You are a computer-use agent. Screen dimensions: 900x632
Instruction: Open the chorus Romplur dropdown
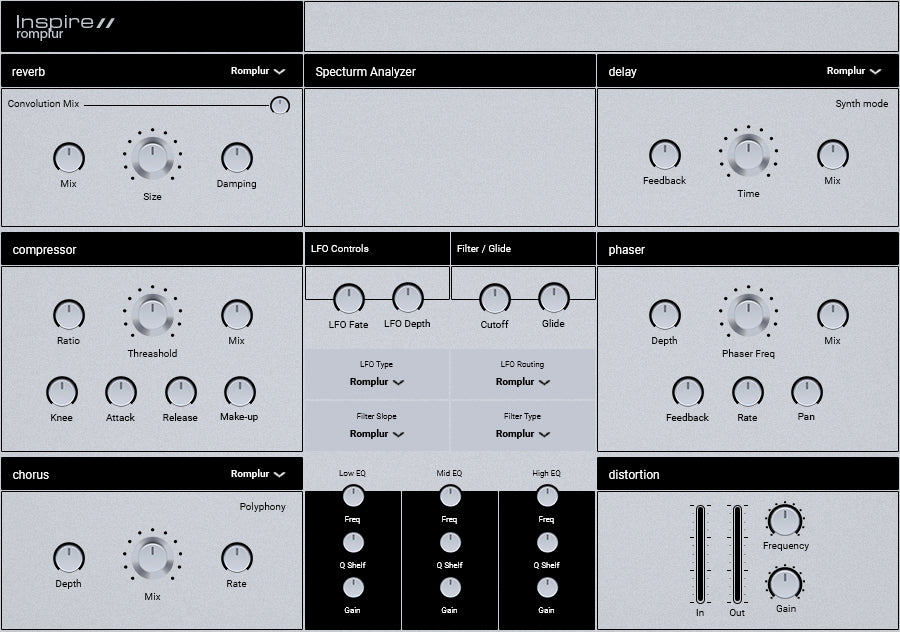[x=258, y=474]
